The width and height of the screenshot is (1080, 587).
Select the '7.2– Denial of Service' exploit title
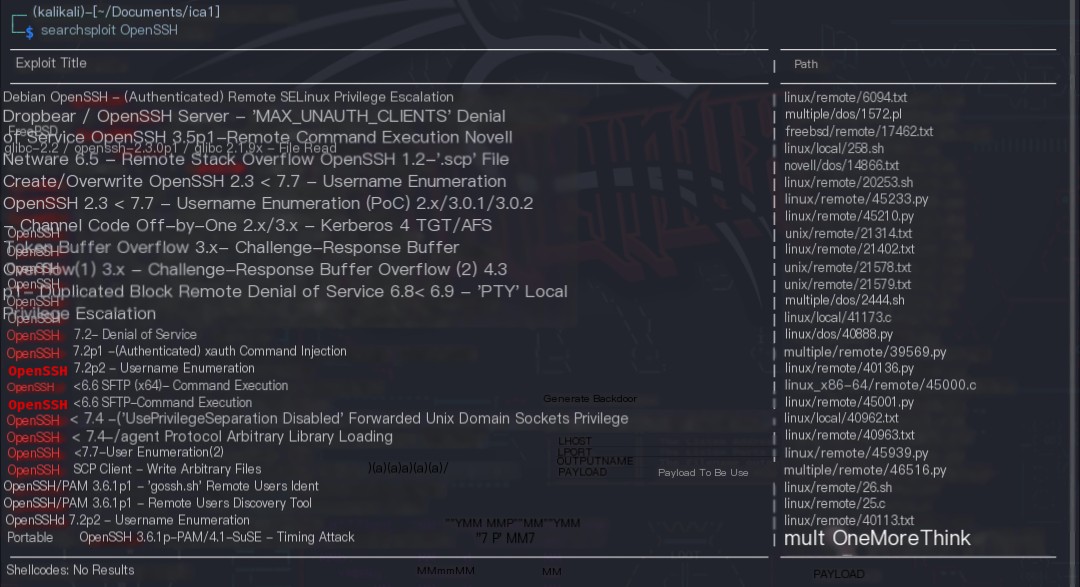pyautogui.click(x=135, y=334)
